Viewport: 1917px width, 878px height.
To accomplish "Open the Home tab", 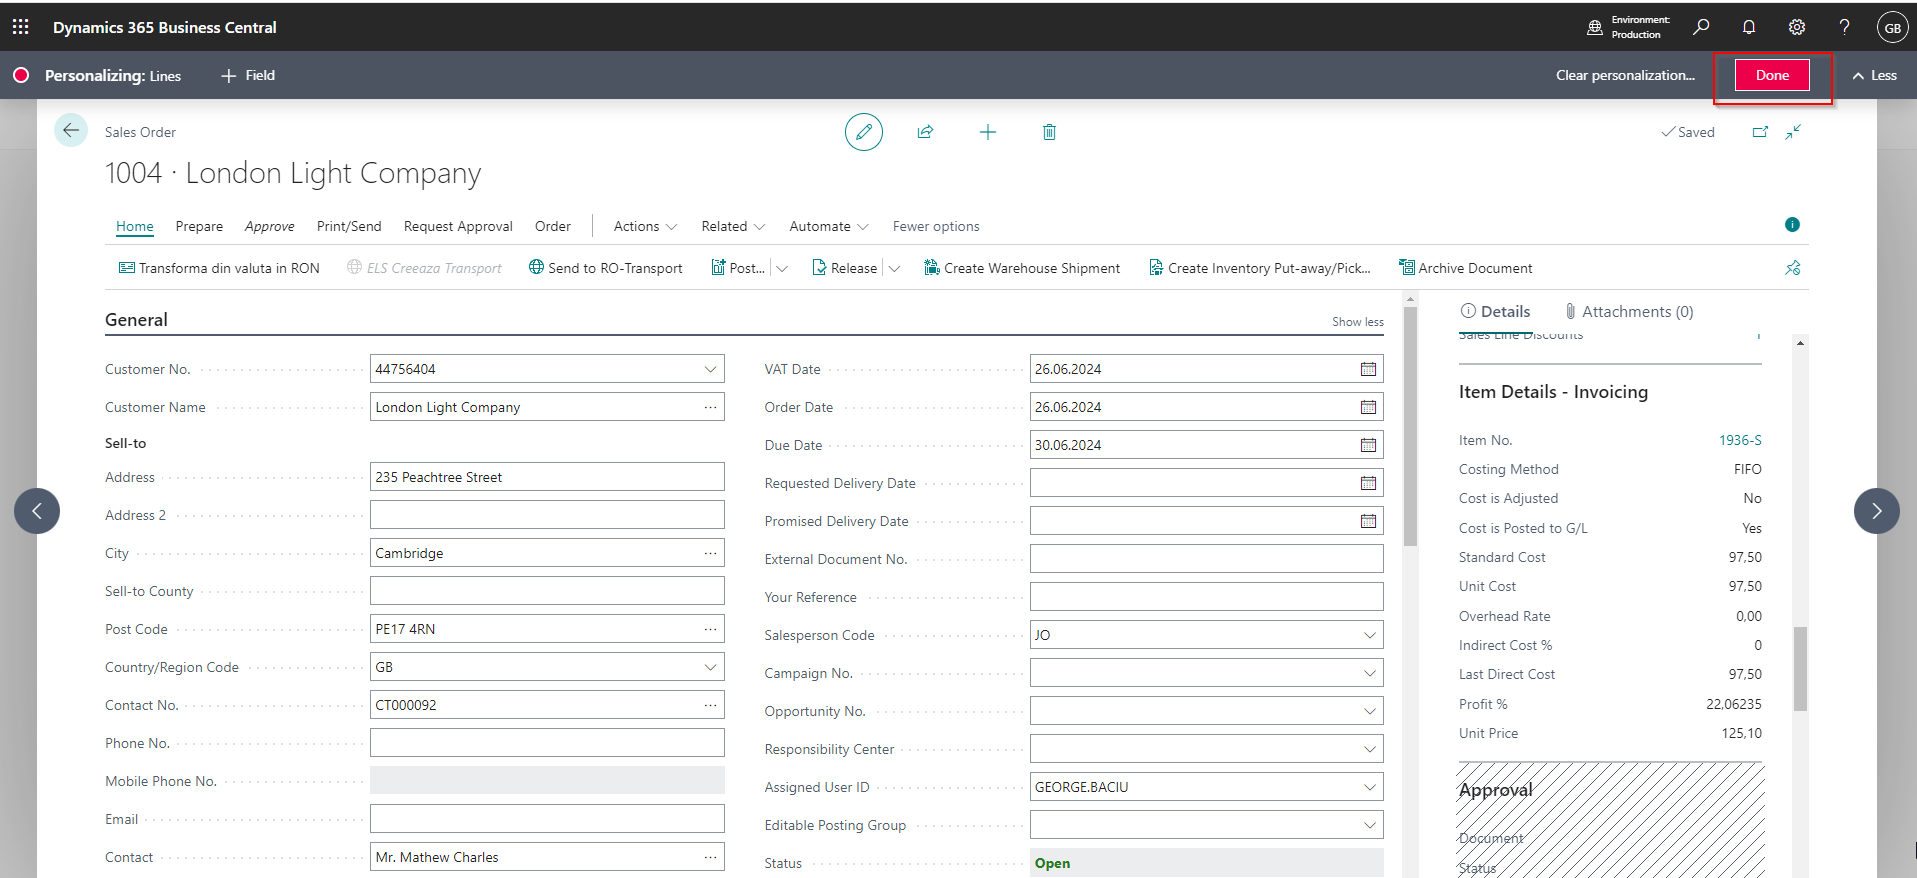I will click(135, 226).
